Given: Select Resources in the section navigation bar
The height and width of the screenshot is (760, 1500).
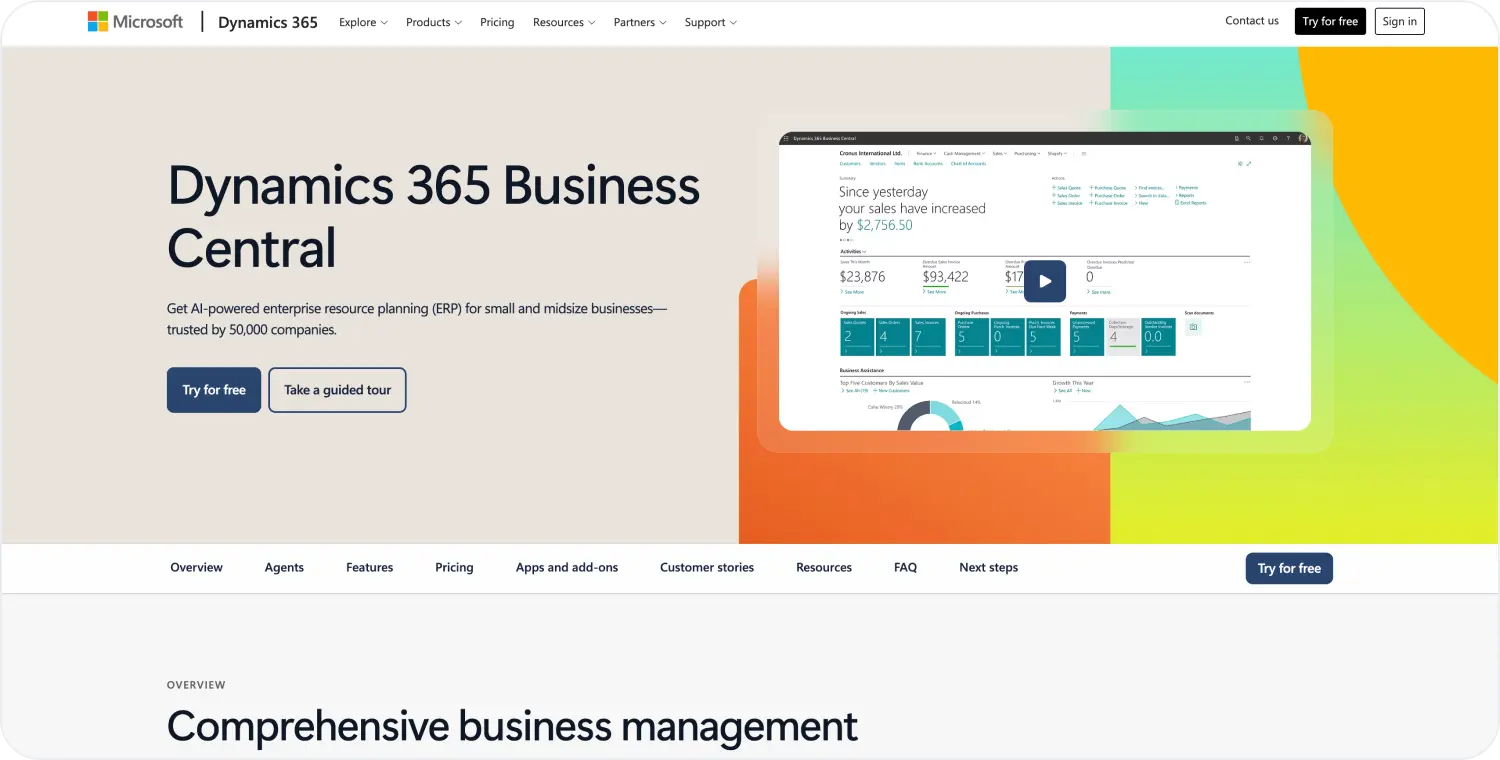Looking at the screenshot, I should 824,567.
